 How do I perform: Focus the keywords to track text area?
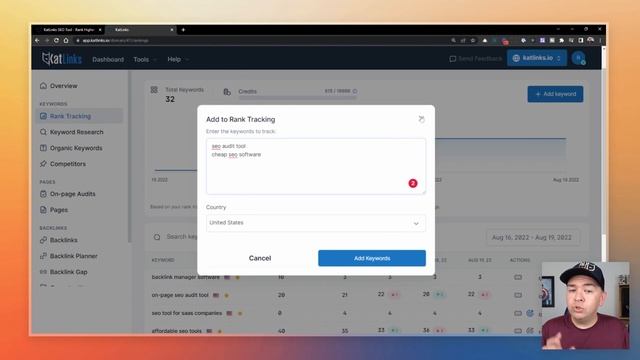(x=316, y=166)
